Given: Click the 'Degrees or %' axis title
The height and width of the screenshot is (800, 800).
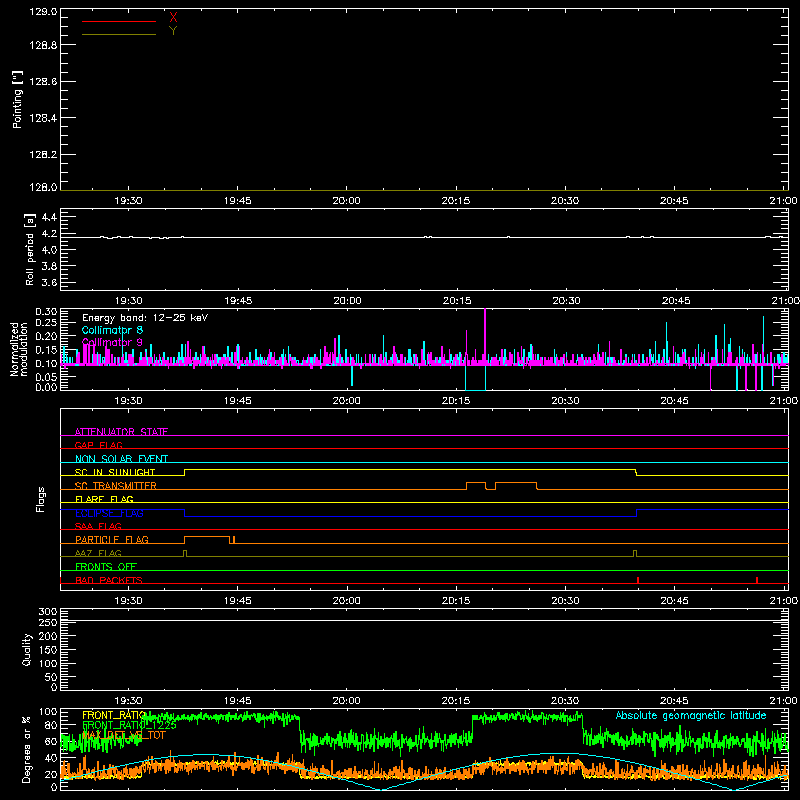Looking at the screenshot, I should click(x=26, y=749).
